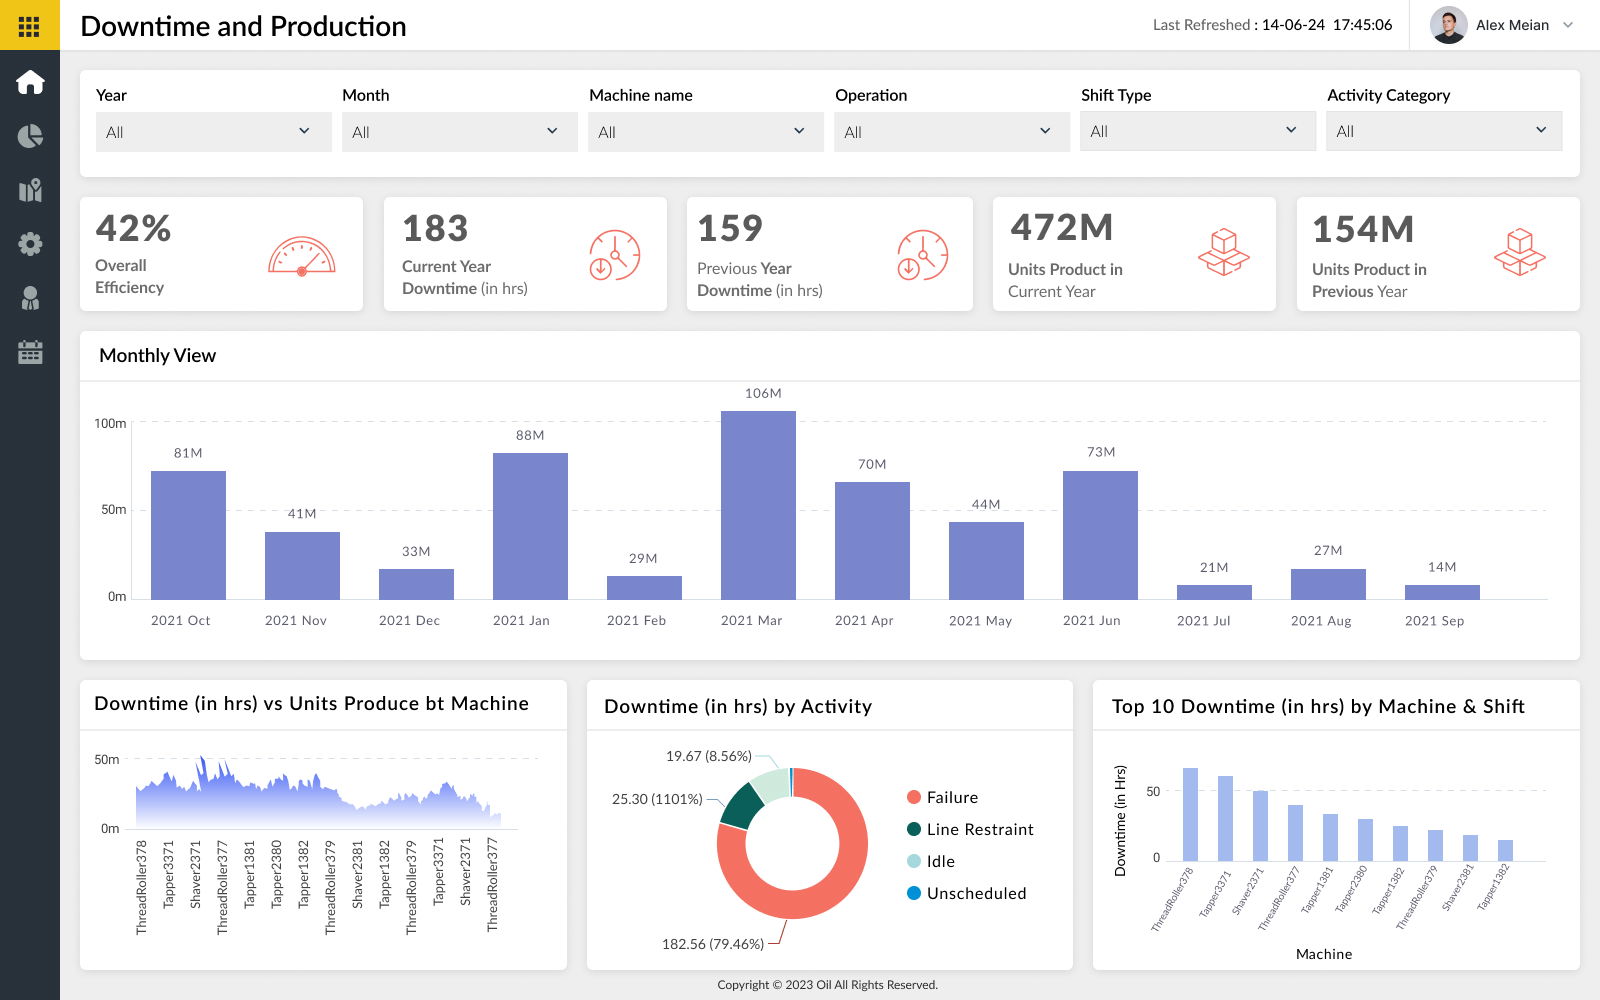Screen dimensions: 1600x1000
Task: Open the user sidebar icon
Action: coord(30,298)
